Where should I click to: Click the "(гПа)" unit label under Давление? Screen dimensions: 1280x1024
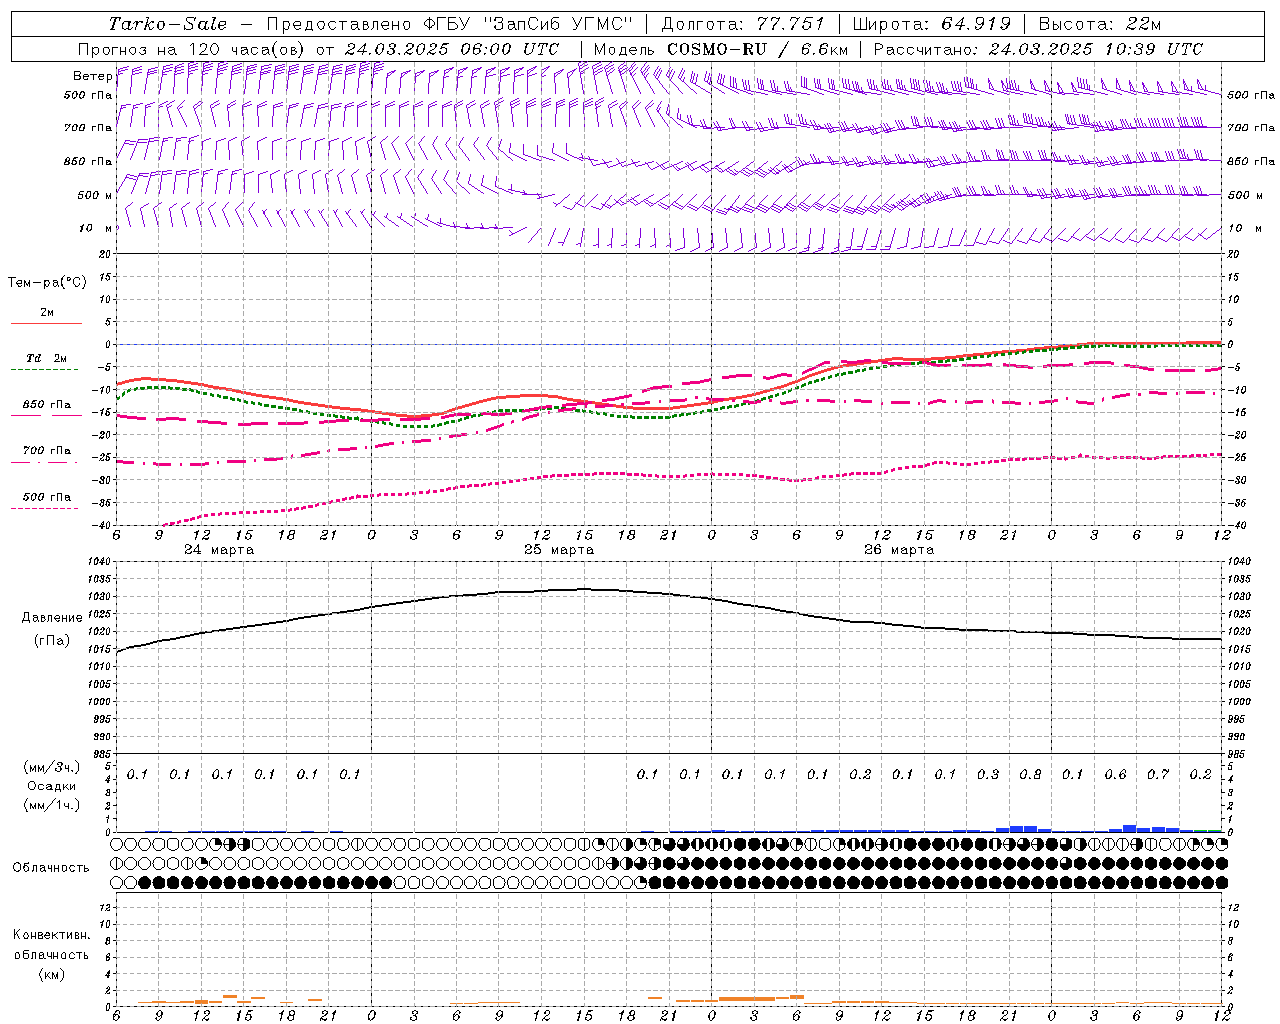coord(52,640)
